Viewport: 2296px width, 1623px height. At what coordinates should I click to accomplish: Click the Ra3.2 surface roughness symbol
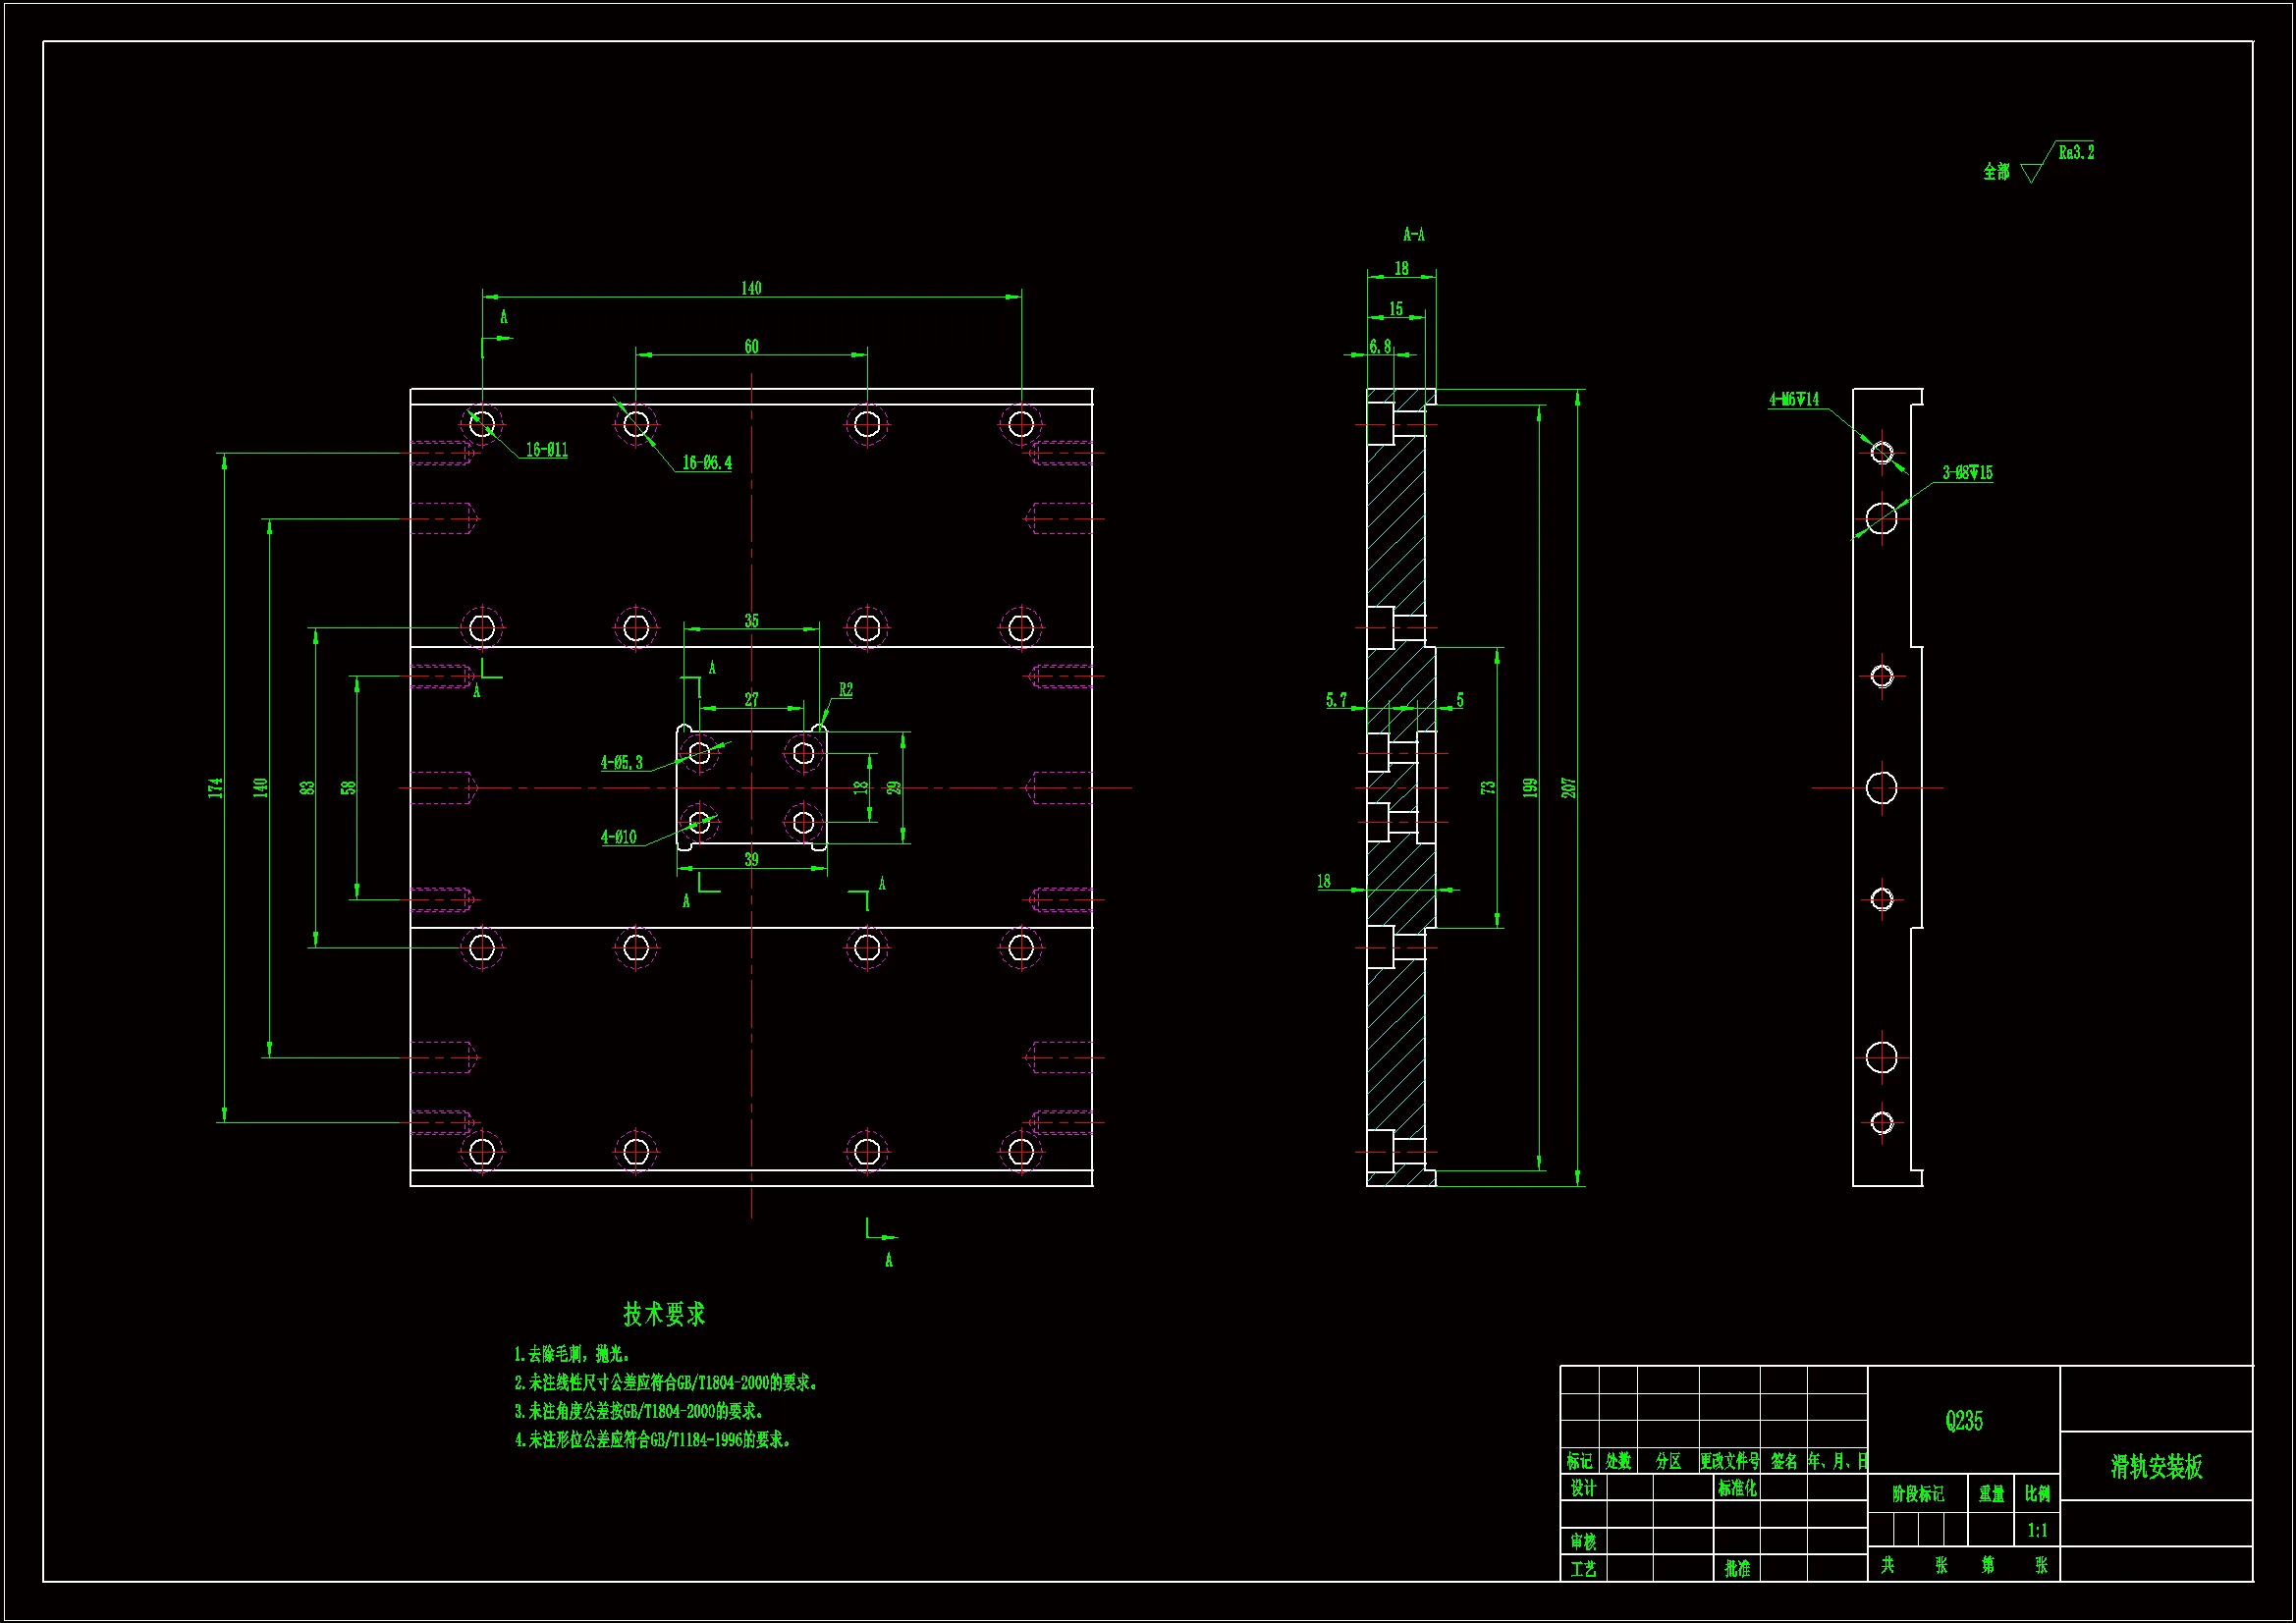pos(2074,153)
